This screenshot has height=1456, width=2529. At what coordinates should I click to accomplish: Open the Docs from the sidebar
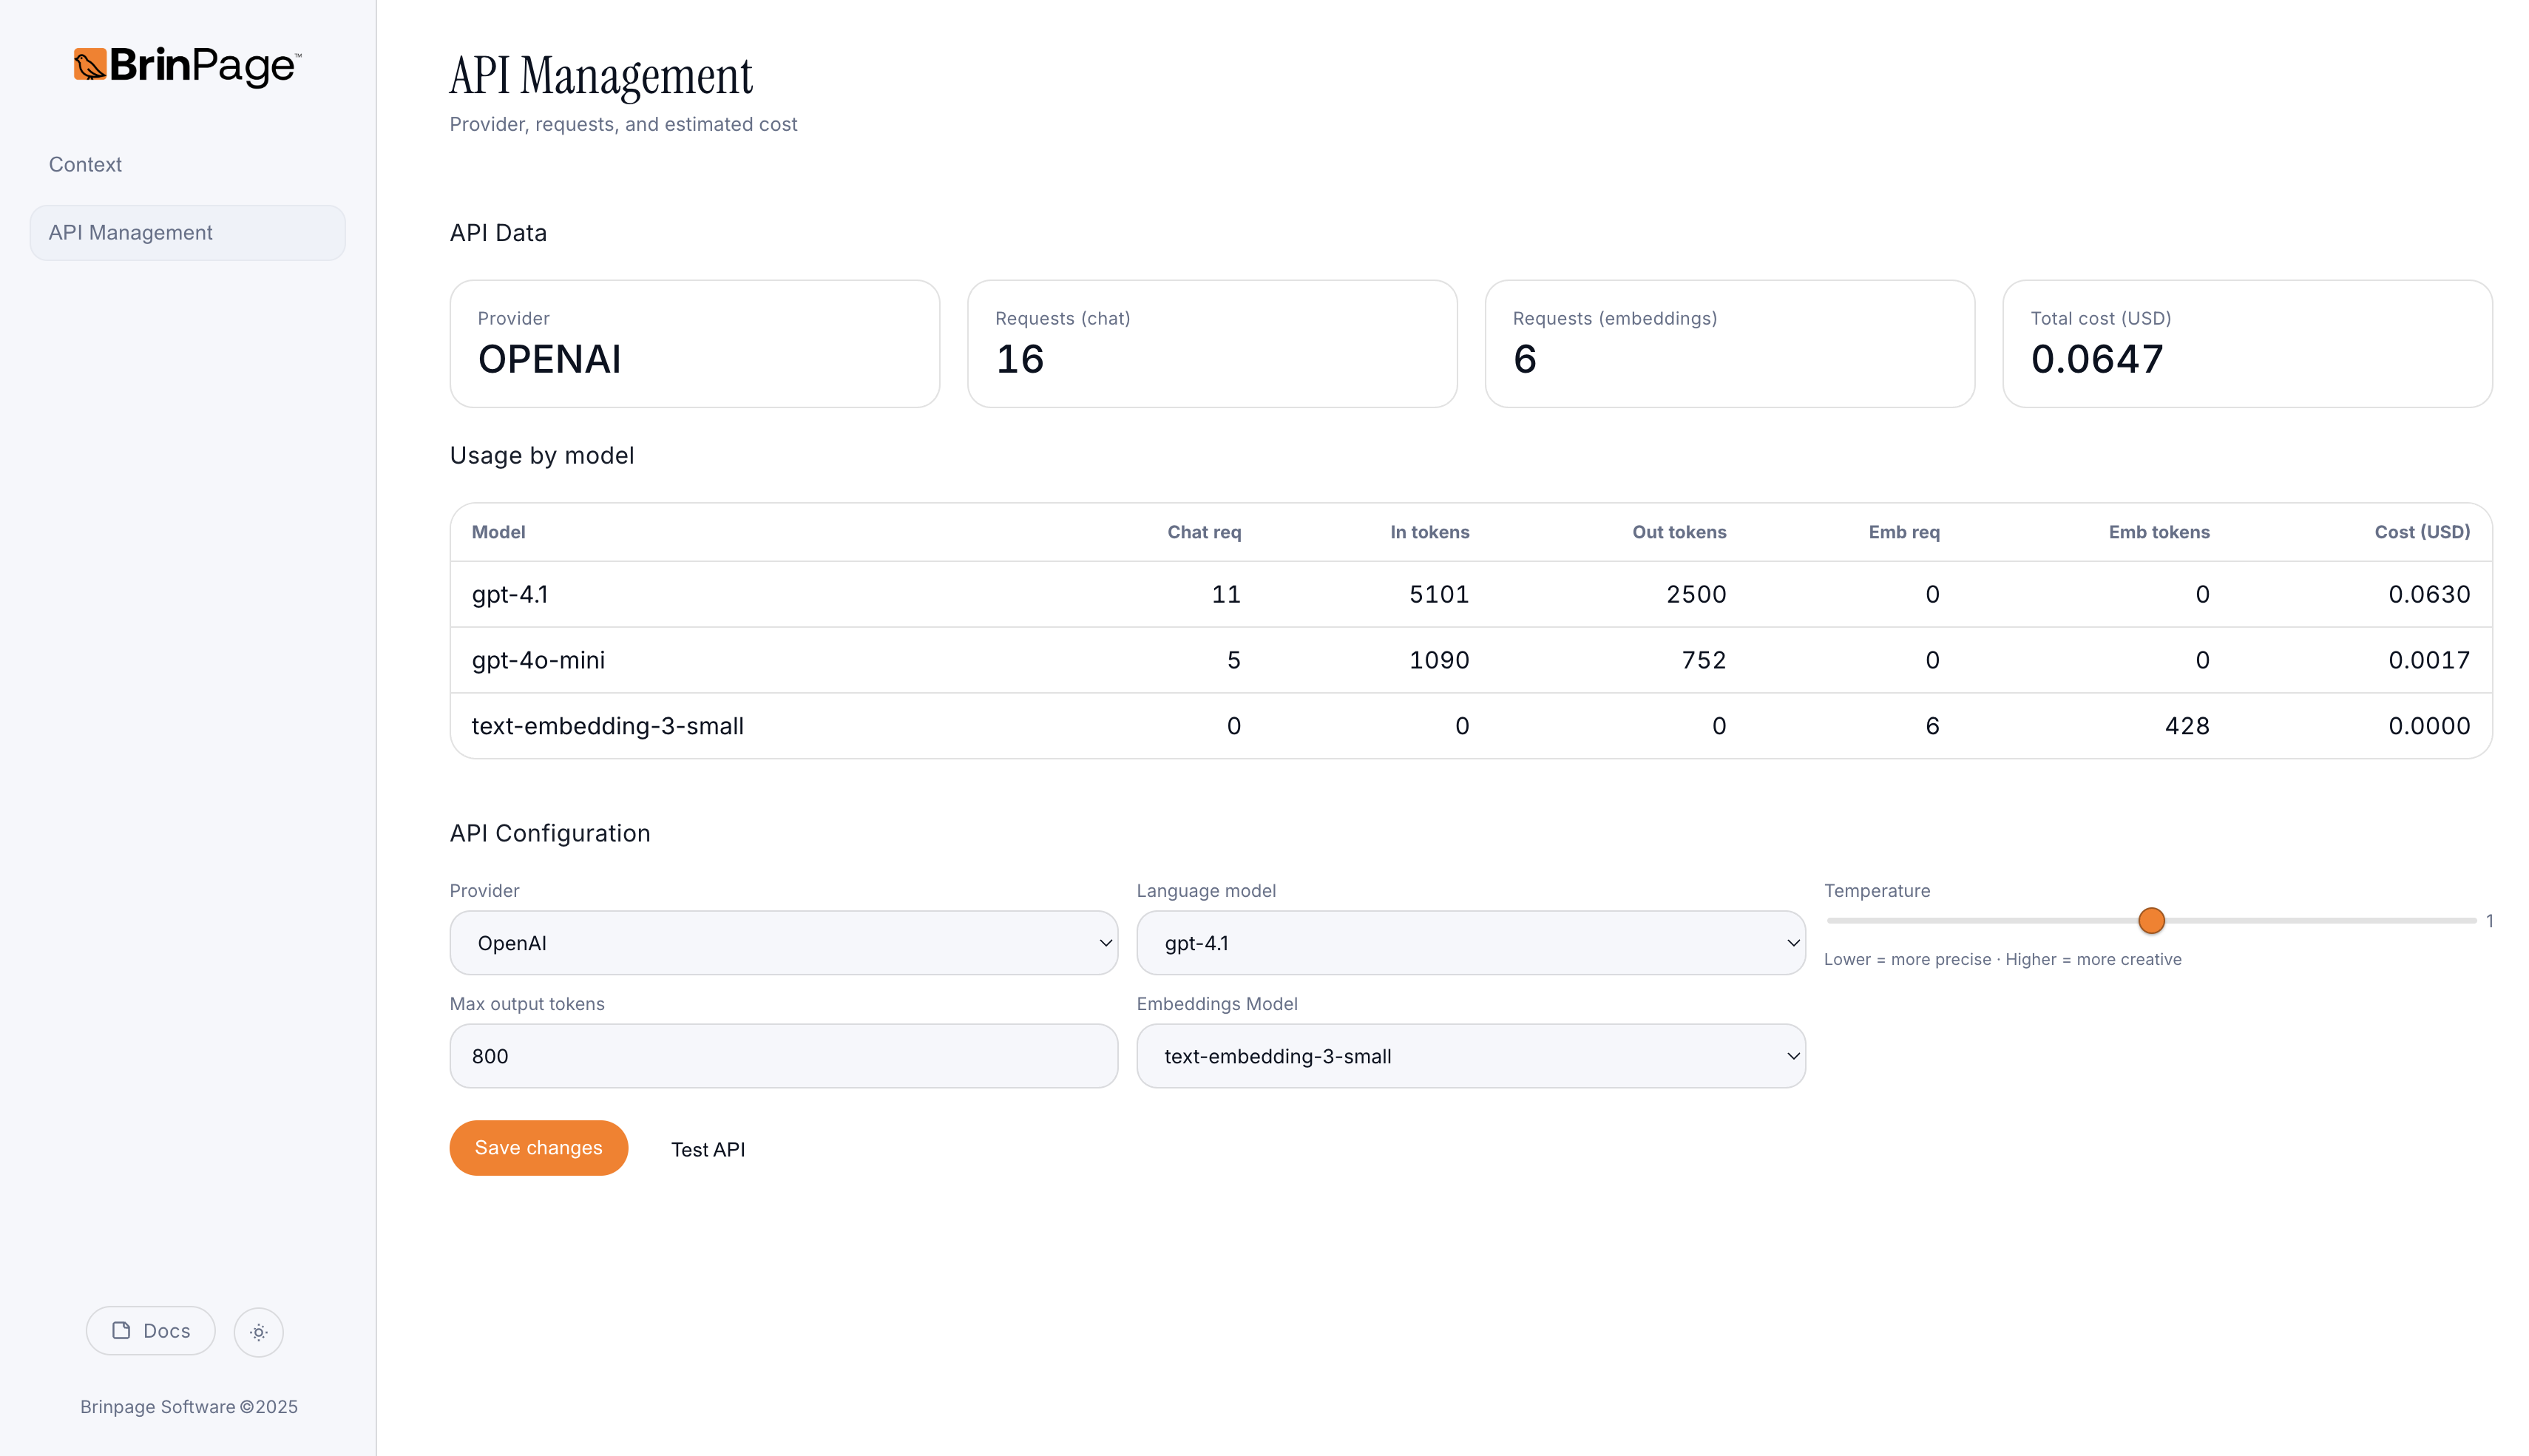[150, 1330]
